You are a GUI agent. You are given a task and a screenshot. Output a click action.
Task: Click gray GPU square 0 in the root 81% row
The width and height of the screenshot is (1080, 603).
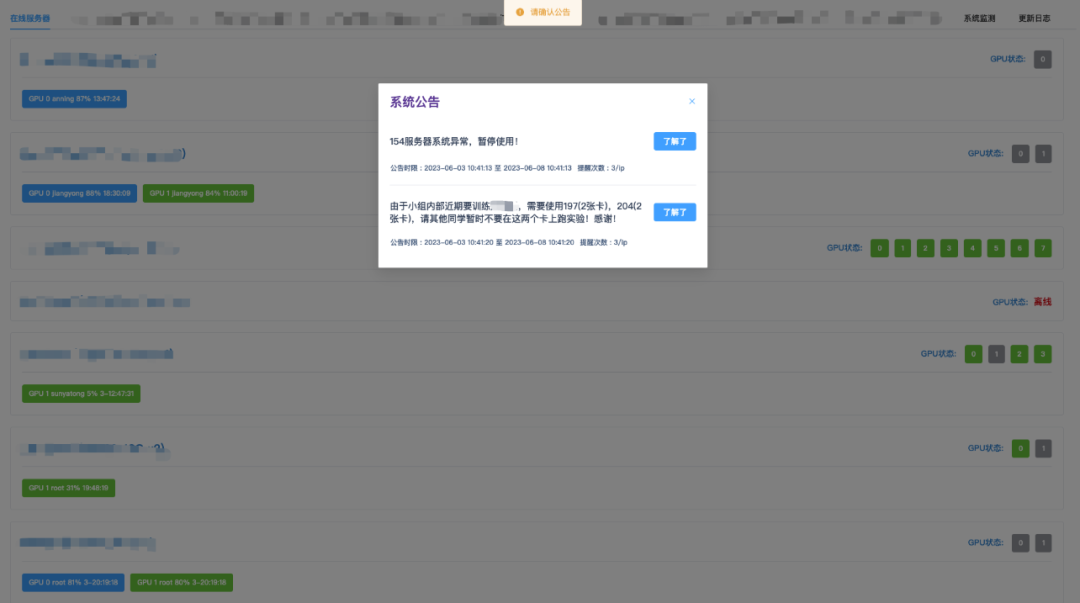(1020, 543)
